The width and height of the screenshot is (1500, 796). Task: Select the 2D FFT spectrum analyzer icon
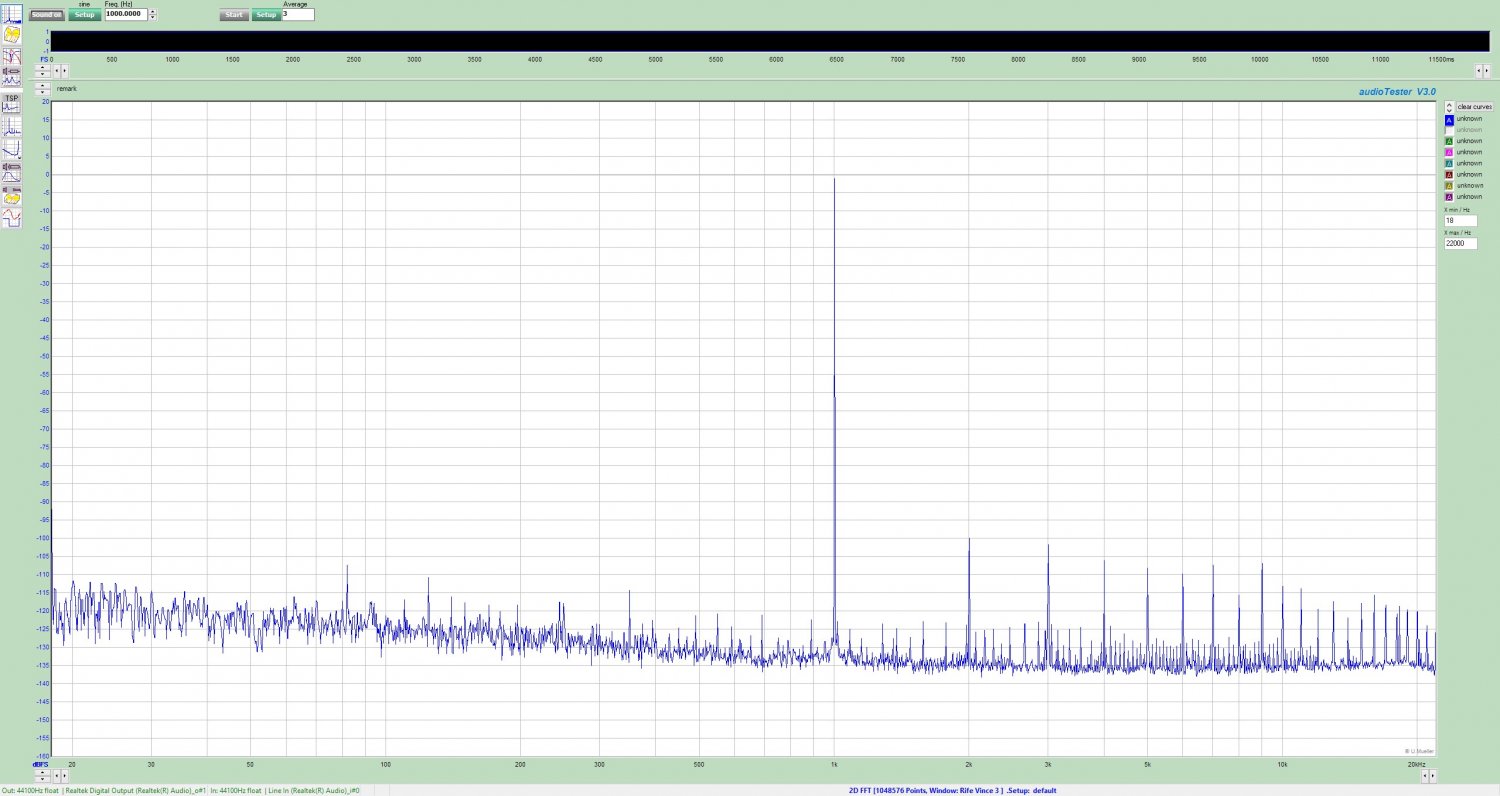(12, 14)
